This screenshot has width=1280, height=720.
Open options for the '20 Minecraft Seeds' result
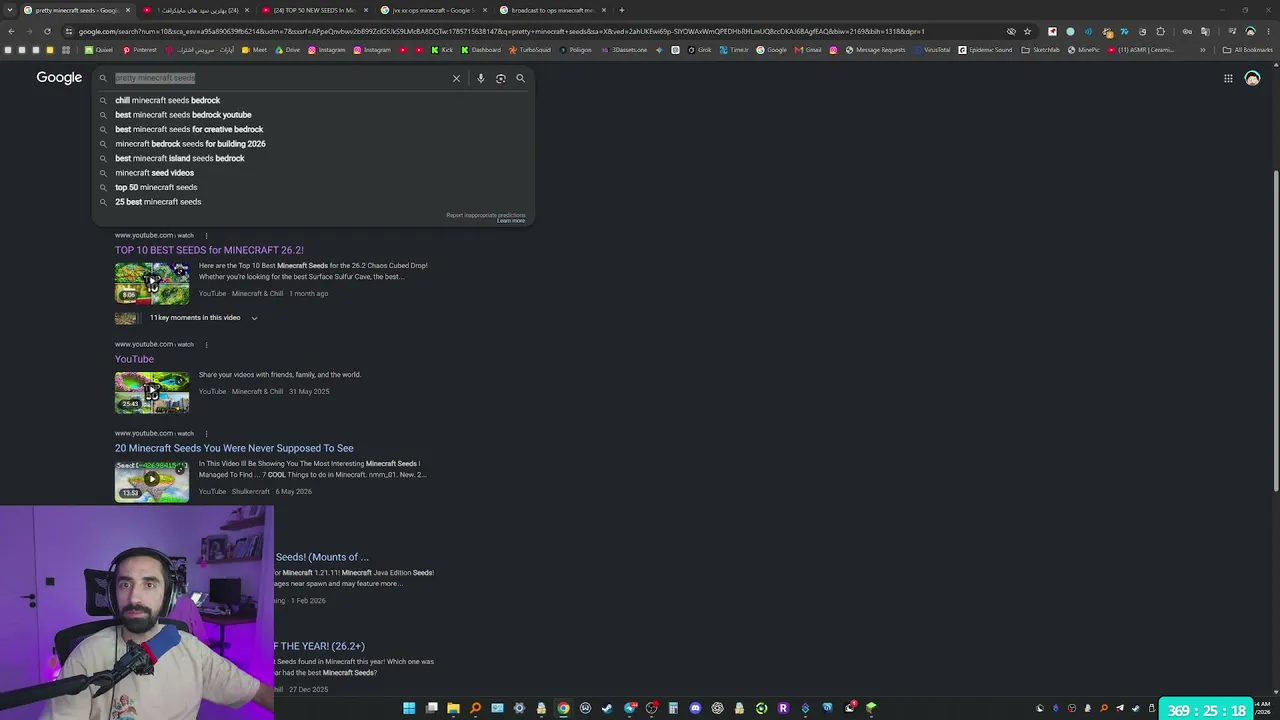206,434
